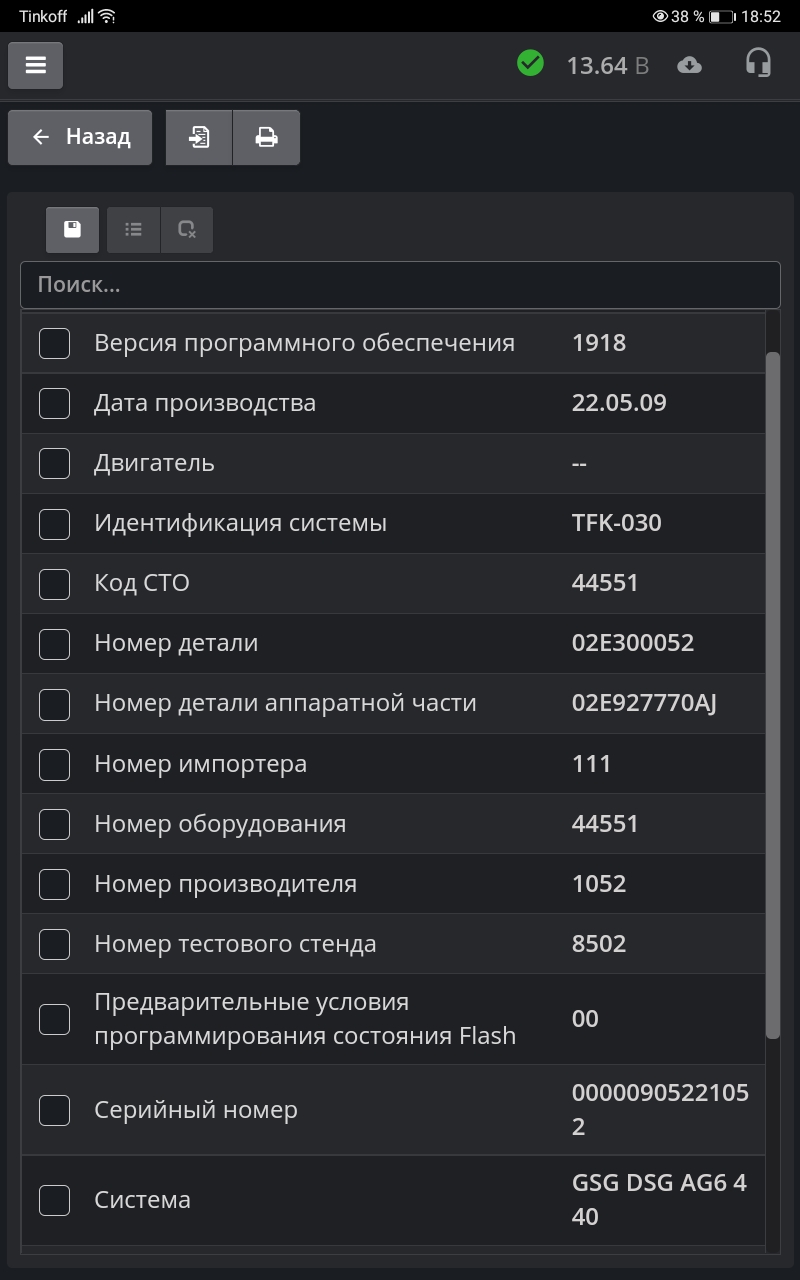The image size is (800, 1280).
Task: Check the Дата производства checkbox
Action: pos(54,403)
